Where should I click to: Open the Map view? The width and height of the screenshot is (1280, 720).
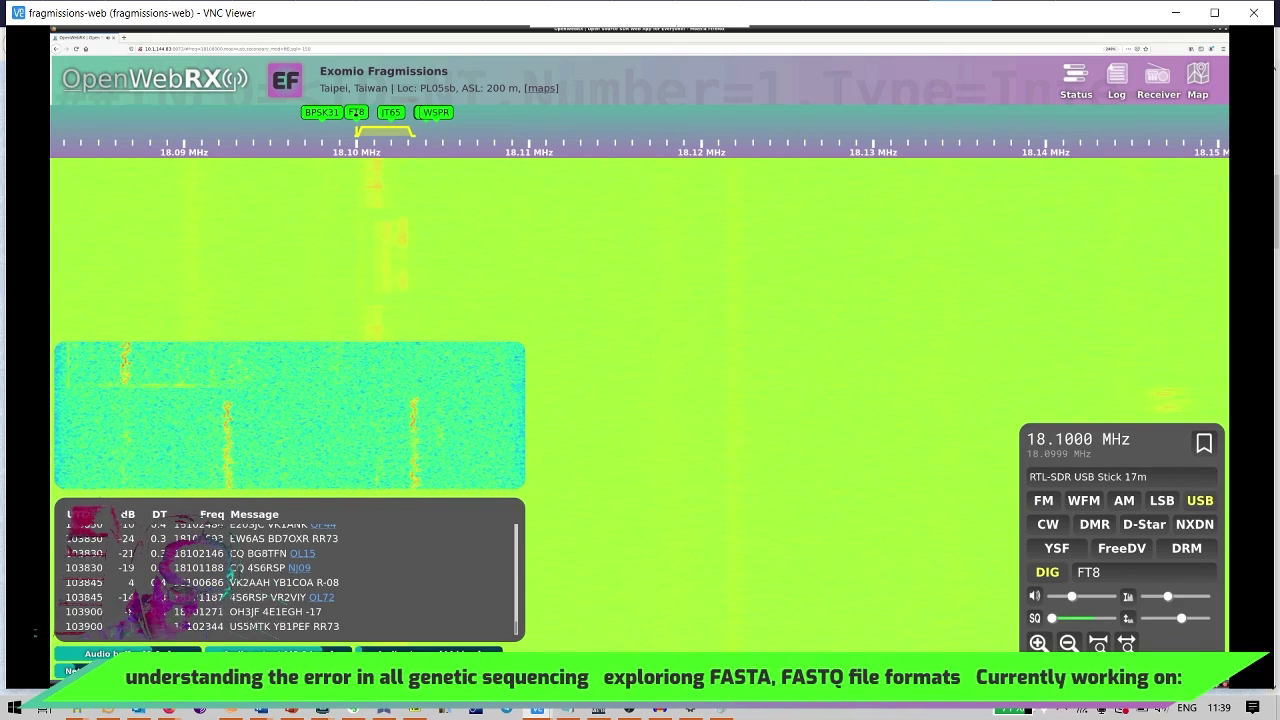coord(1198,82)
